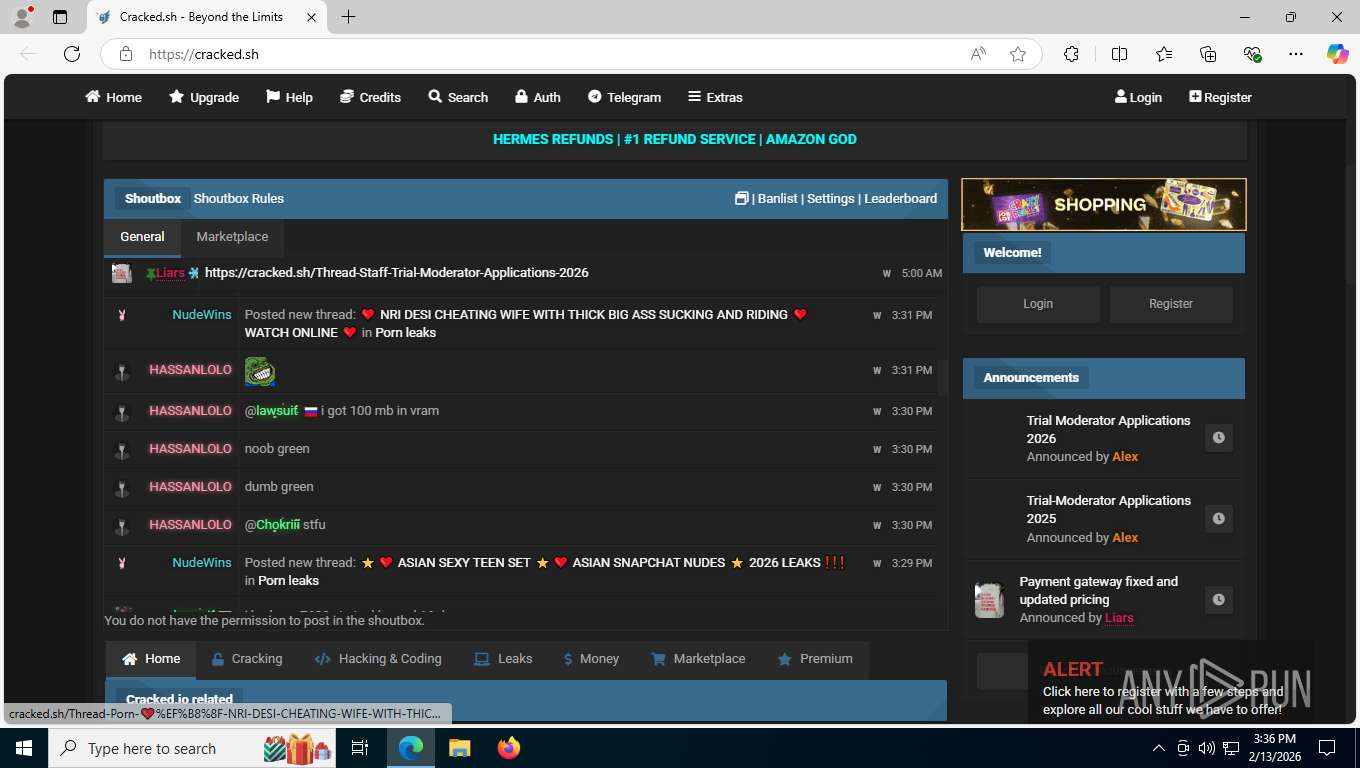Open the Auth page
The image size is (1360, 768).
click(537, 97)
